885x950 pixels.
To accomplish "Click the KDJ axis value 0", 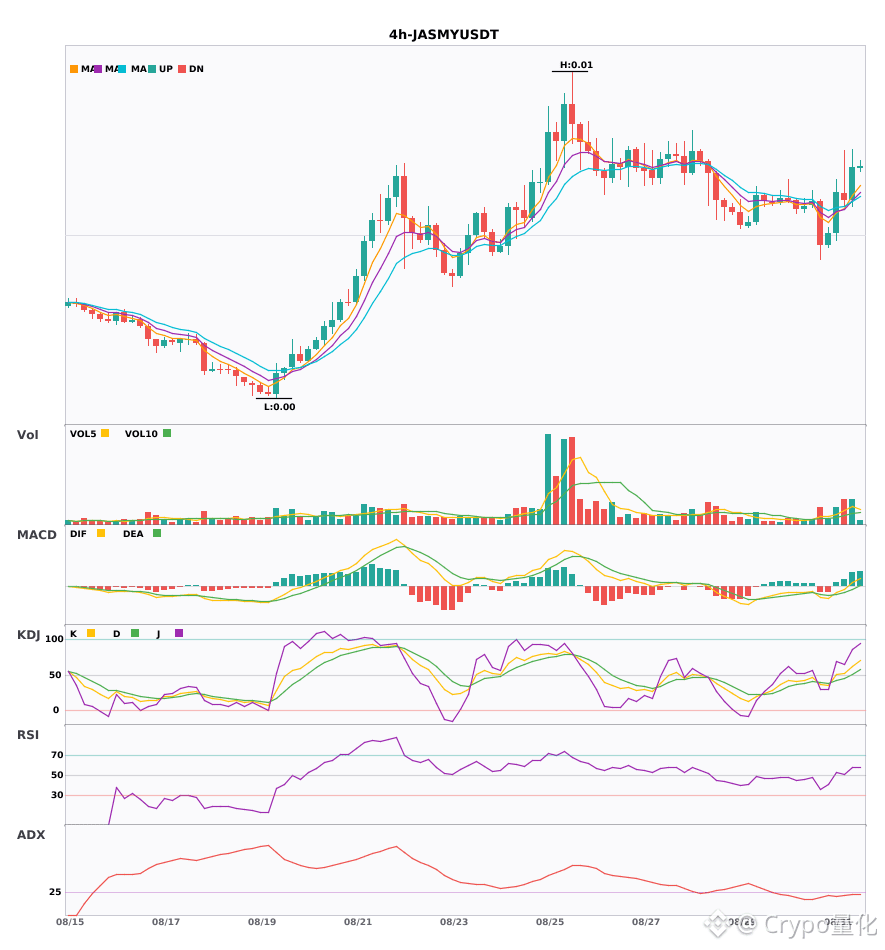I will (x=56, y=710).
